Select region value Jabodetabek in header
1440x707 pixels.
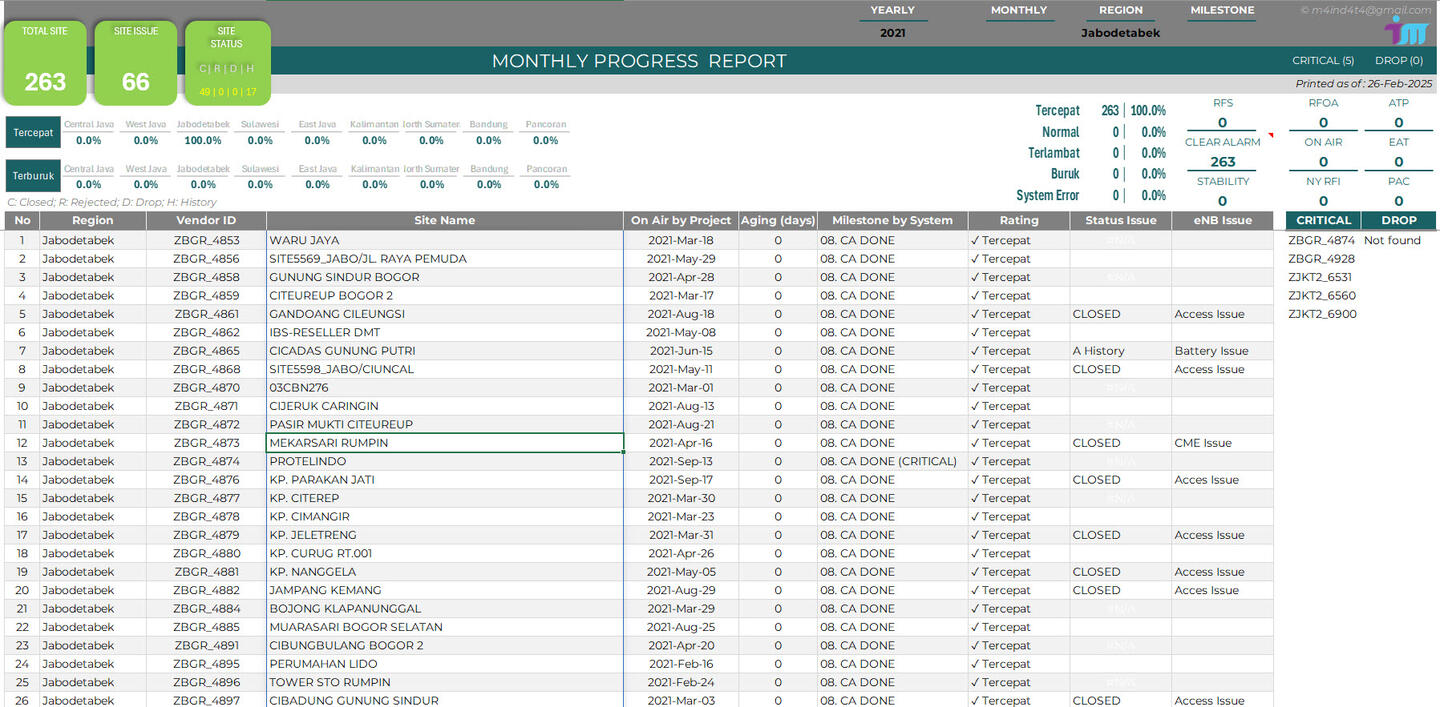1121,33
